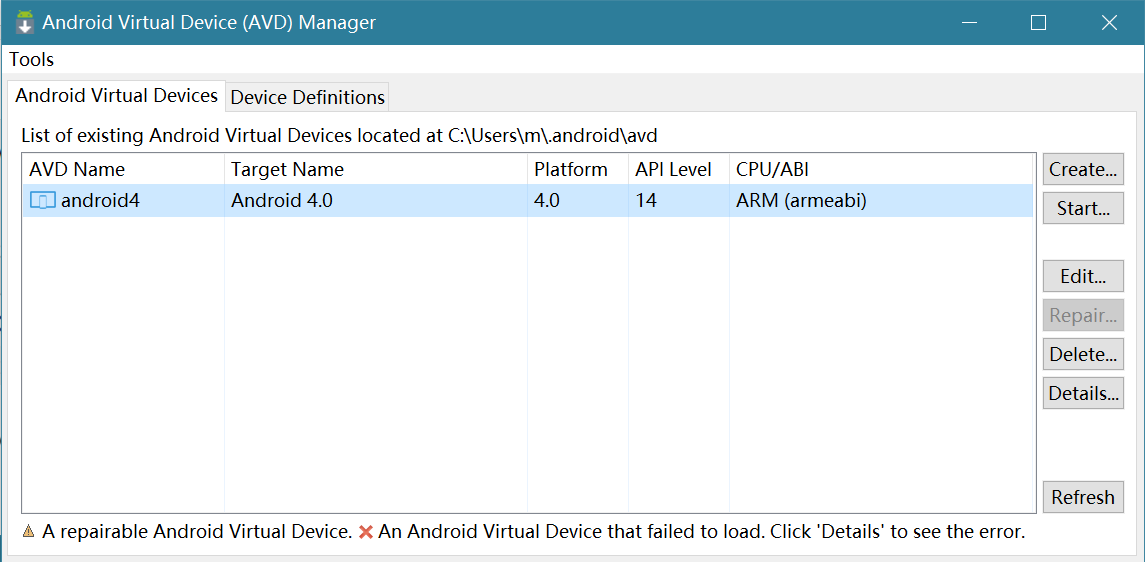Open the Tools menu
This screenshot has width=1145, height=562.
pyautogui.click(x=32, y=60)
